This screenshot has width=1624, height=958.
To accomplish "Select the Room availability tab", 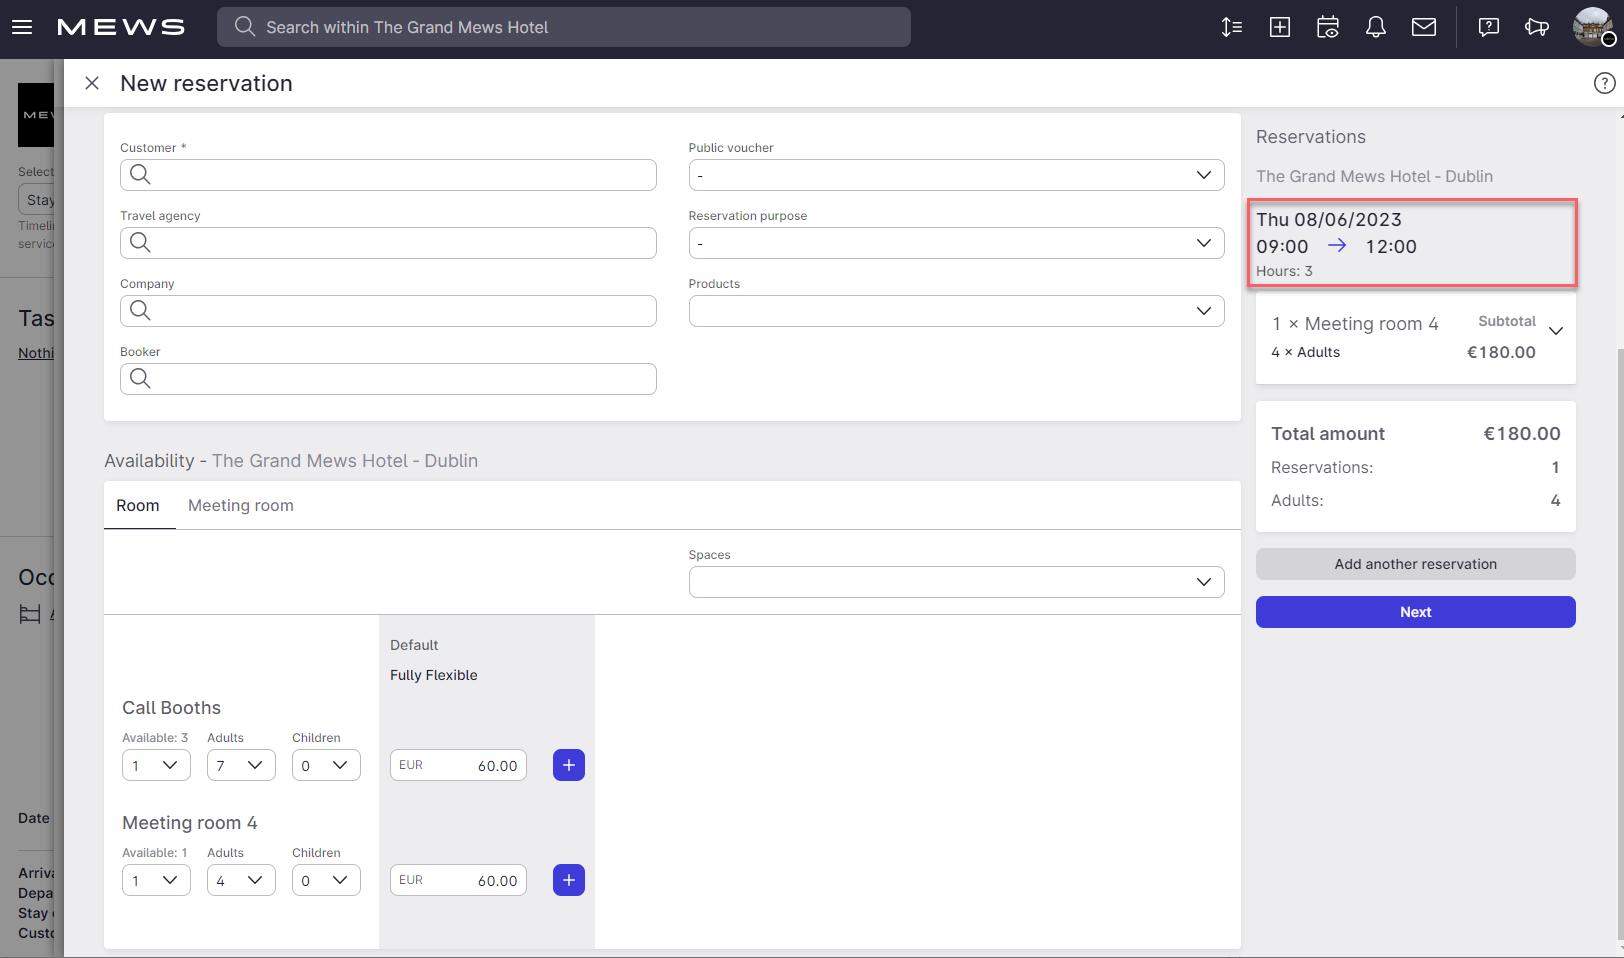I will (138, 505).
